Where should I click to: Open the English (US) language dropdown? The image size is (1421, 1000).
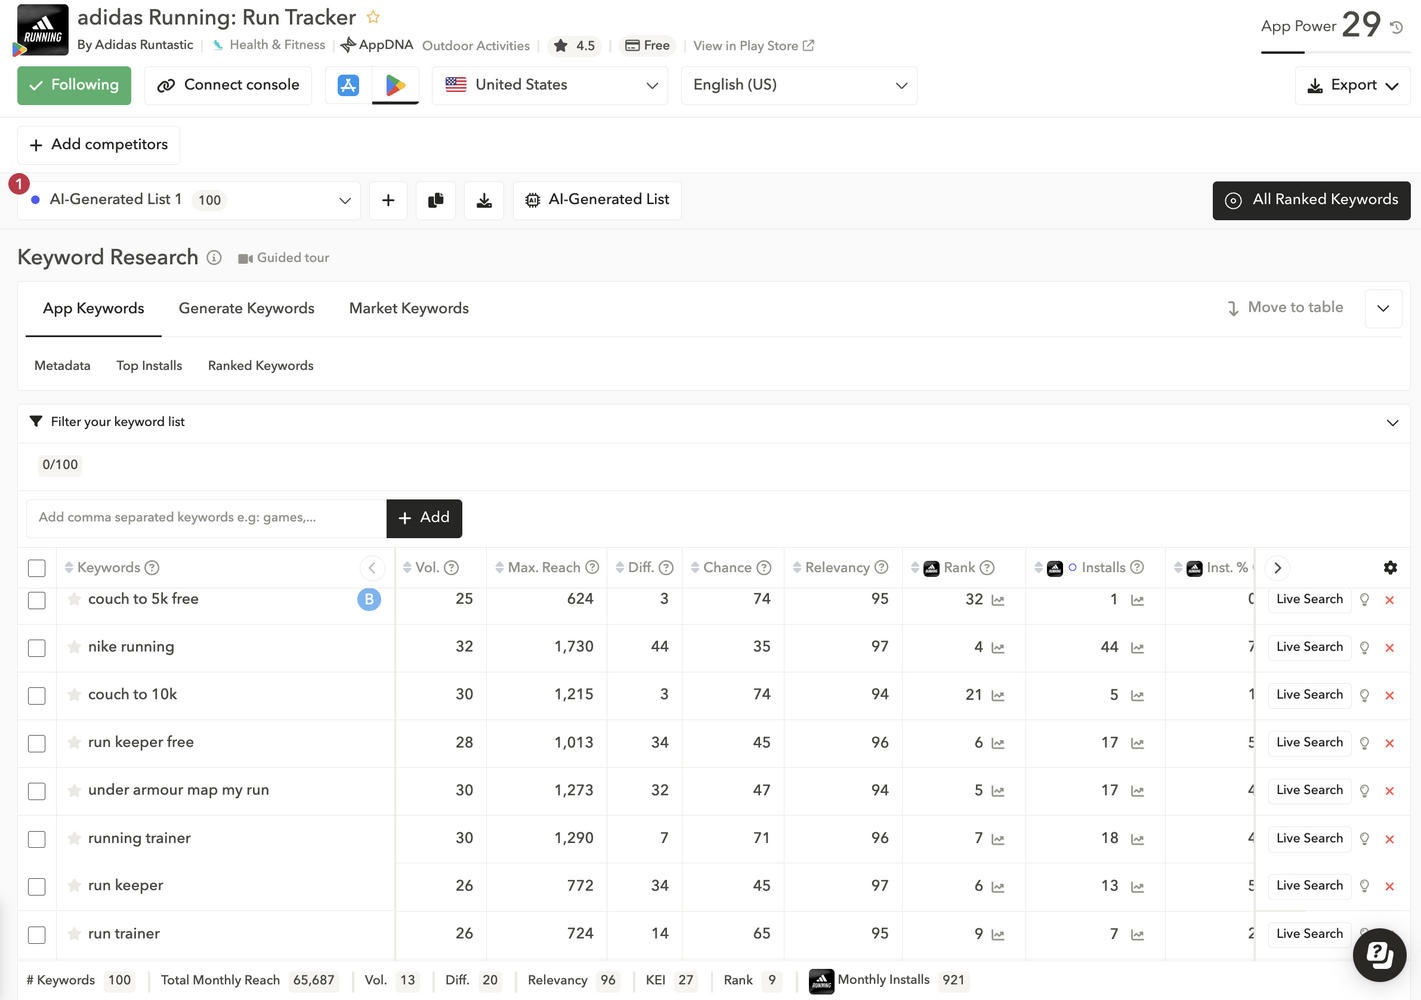pyautogui.click(x=799, y=85)
